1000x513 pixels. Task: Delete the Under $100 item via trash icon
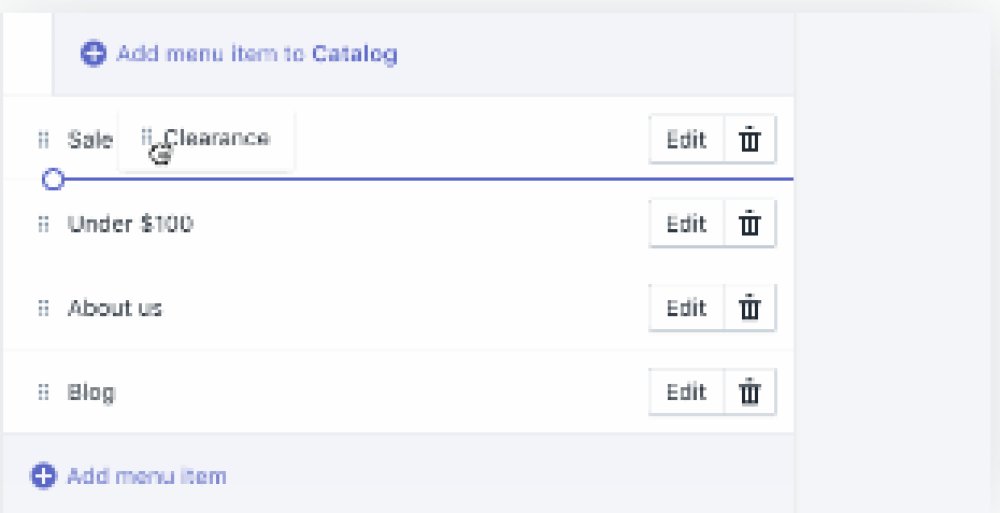(x=750, y=224)
